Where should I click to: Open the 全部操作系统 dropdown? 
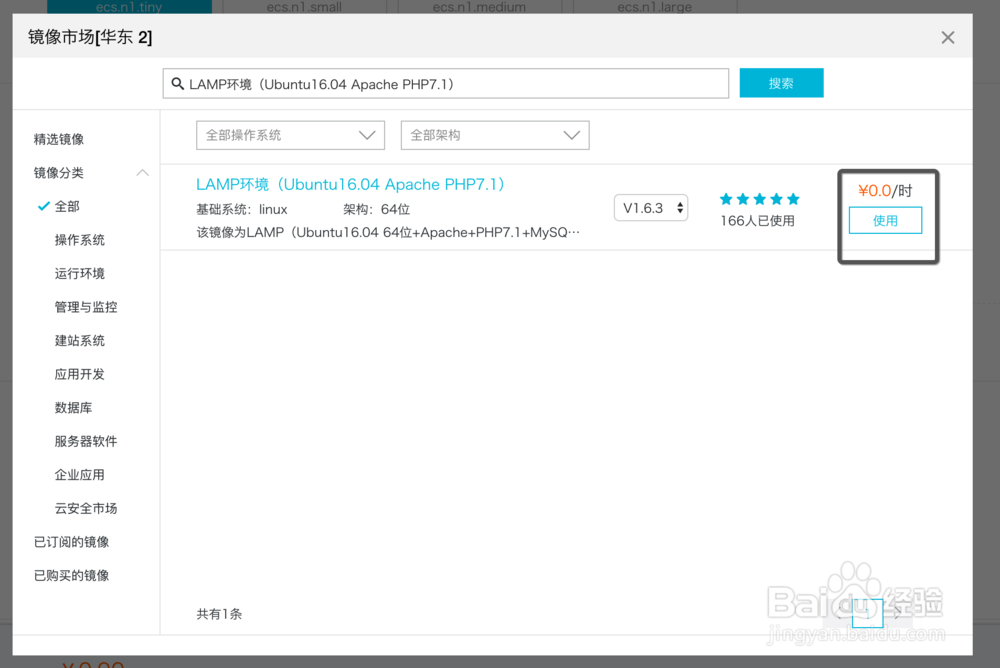pyautogui.click(x=289, y=135)
